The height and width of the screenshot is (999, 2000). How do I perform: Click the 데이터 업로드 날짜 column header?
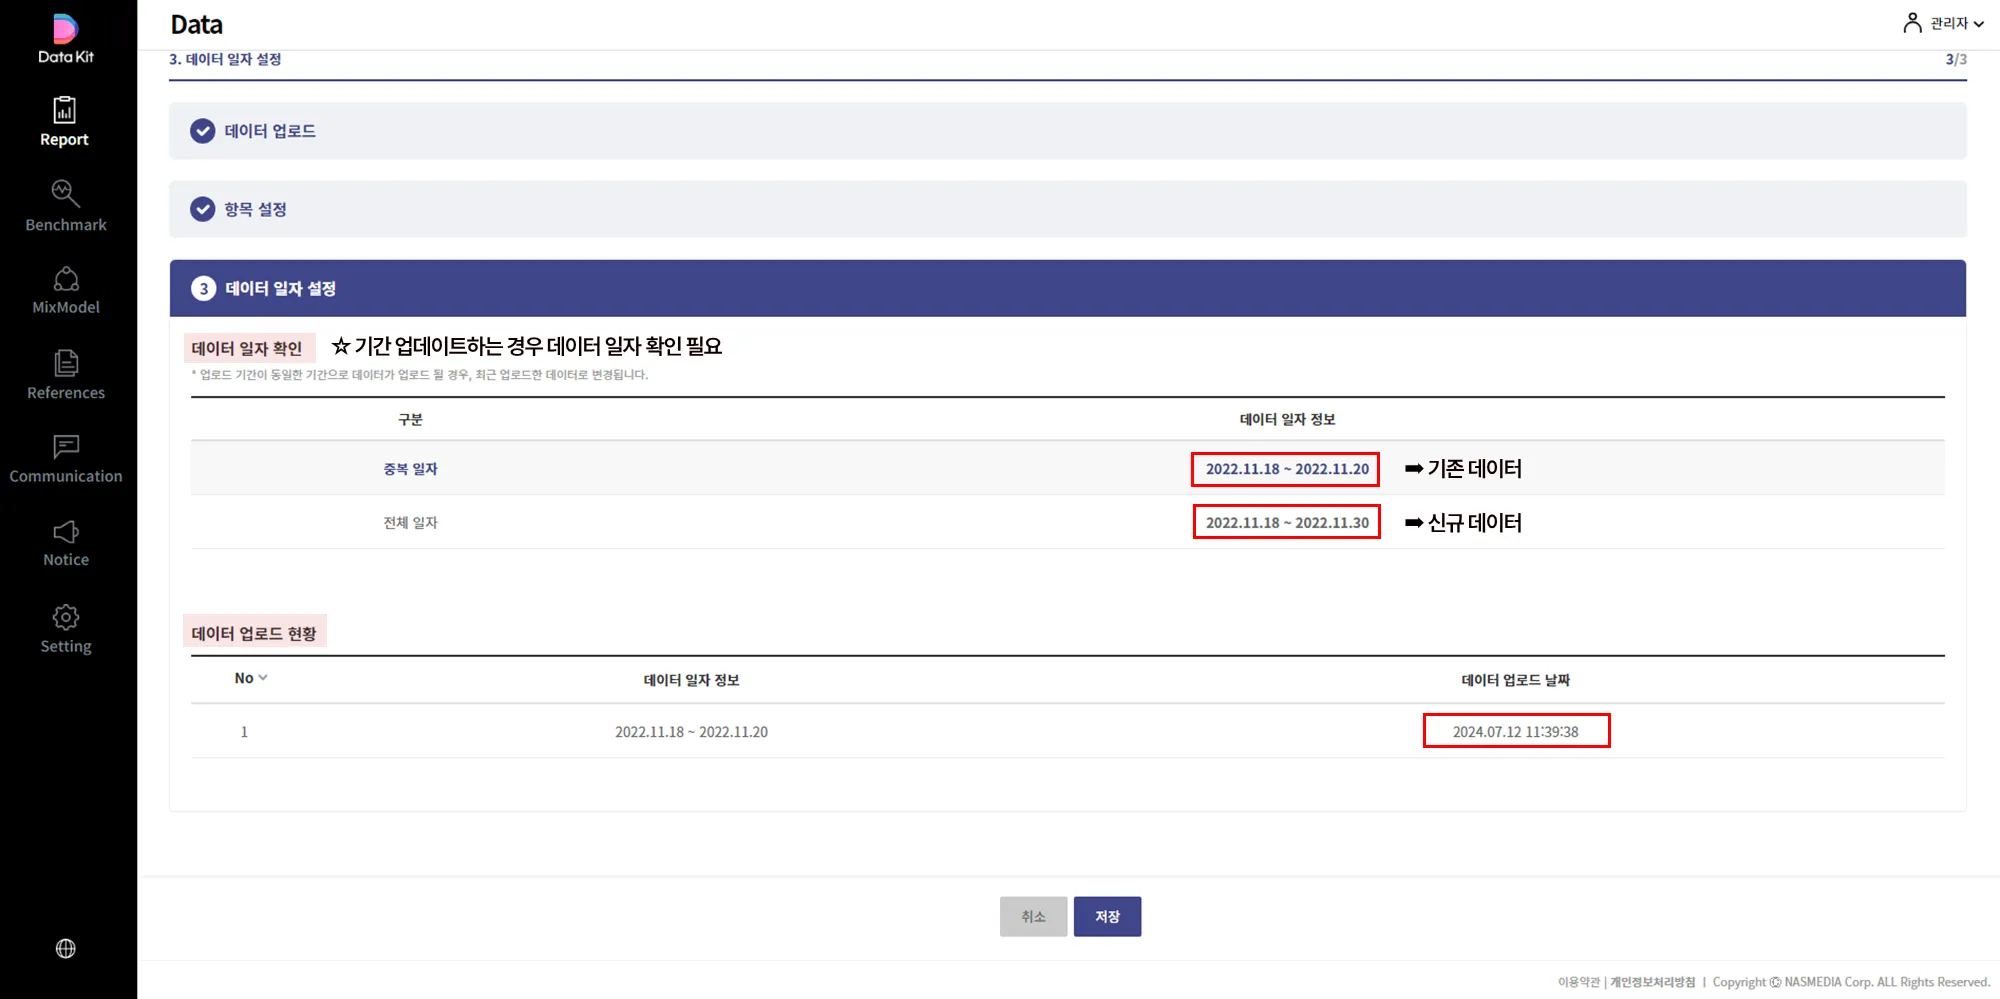coord(1515,680)
